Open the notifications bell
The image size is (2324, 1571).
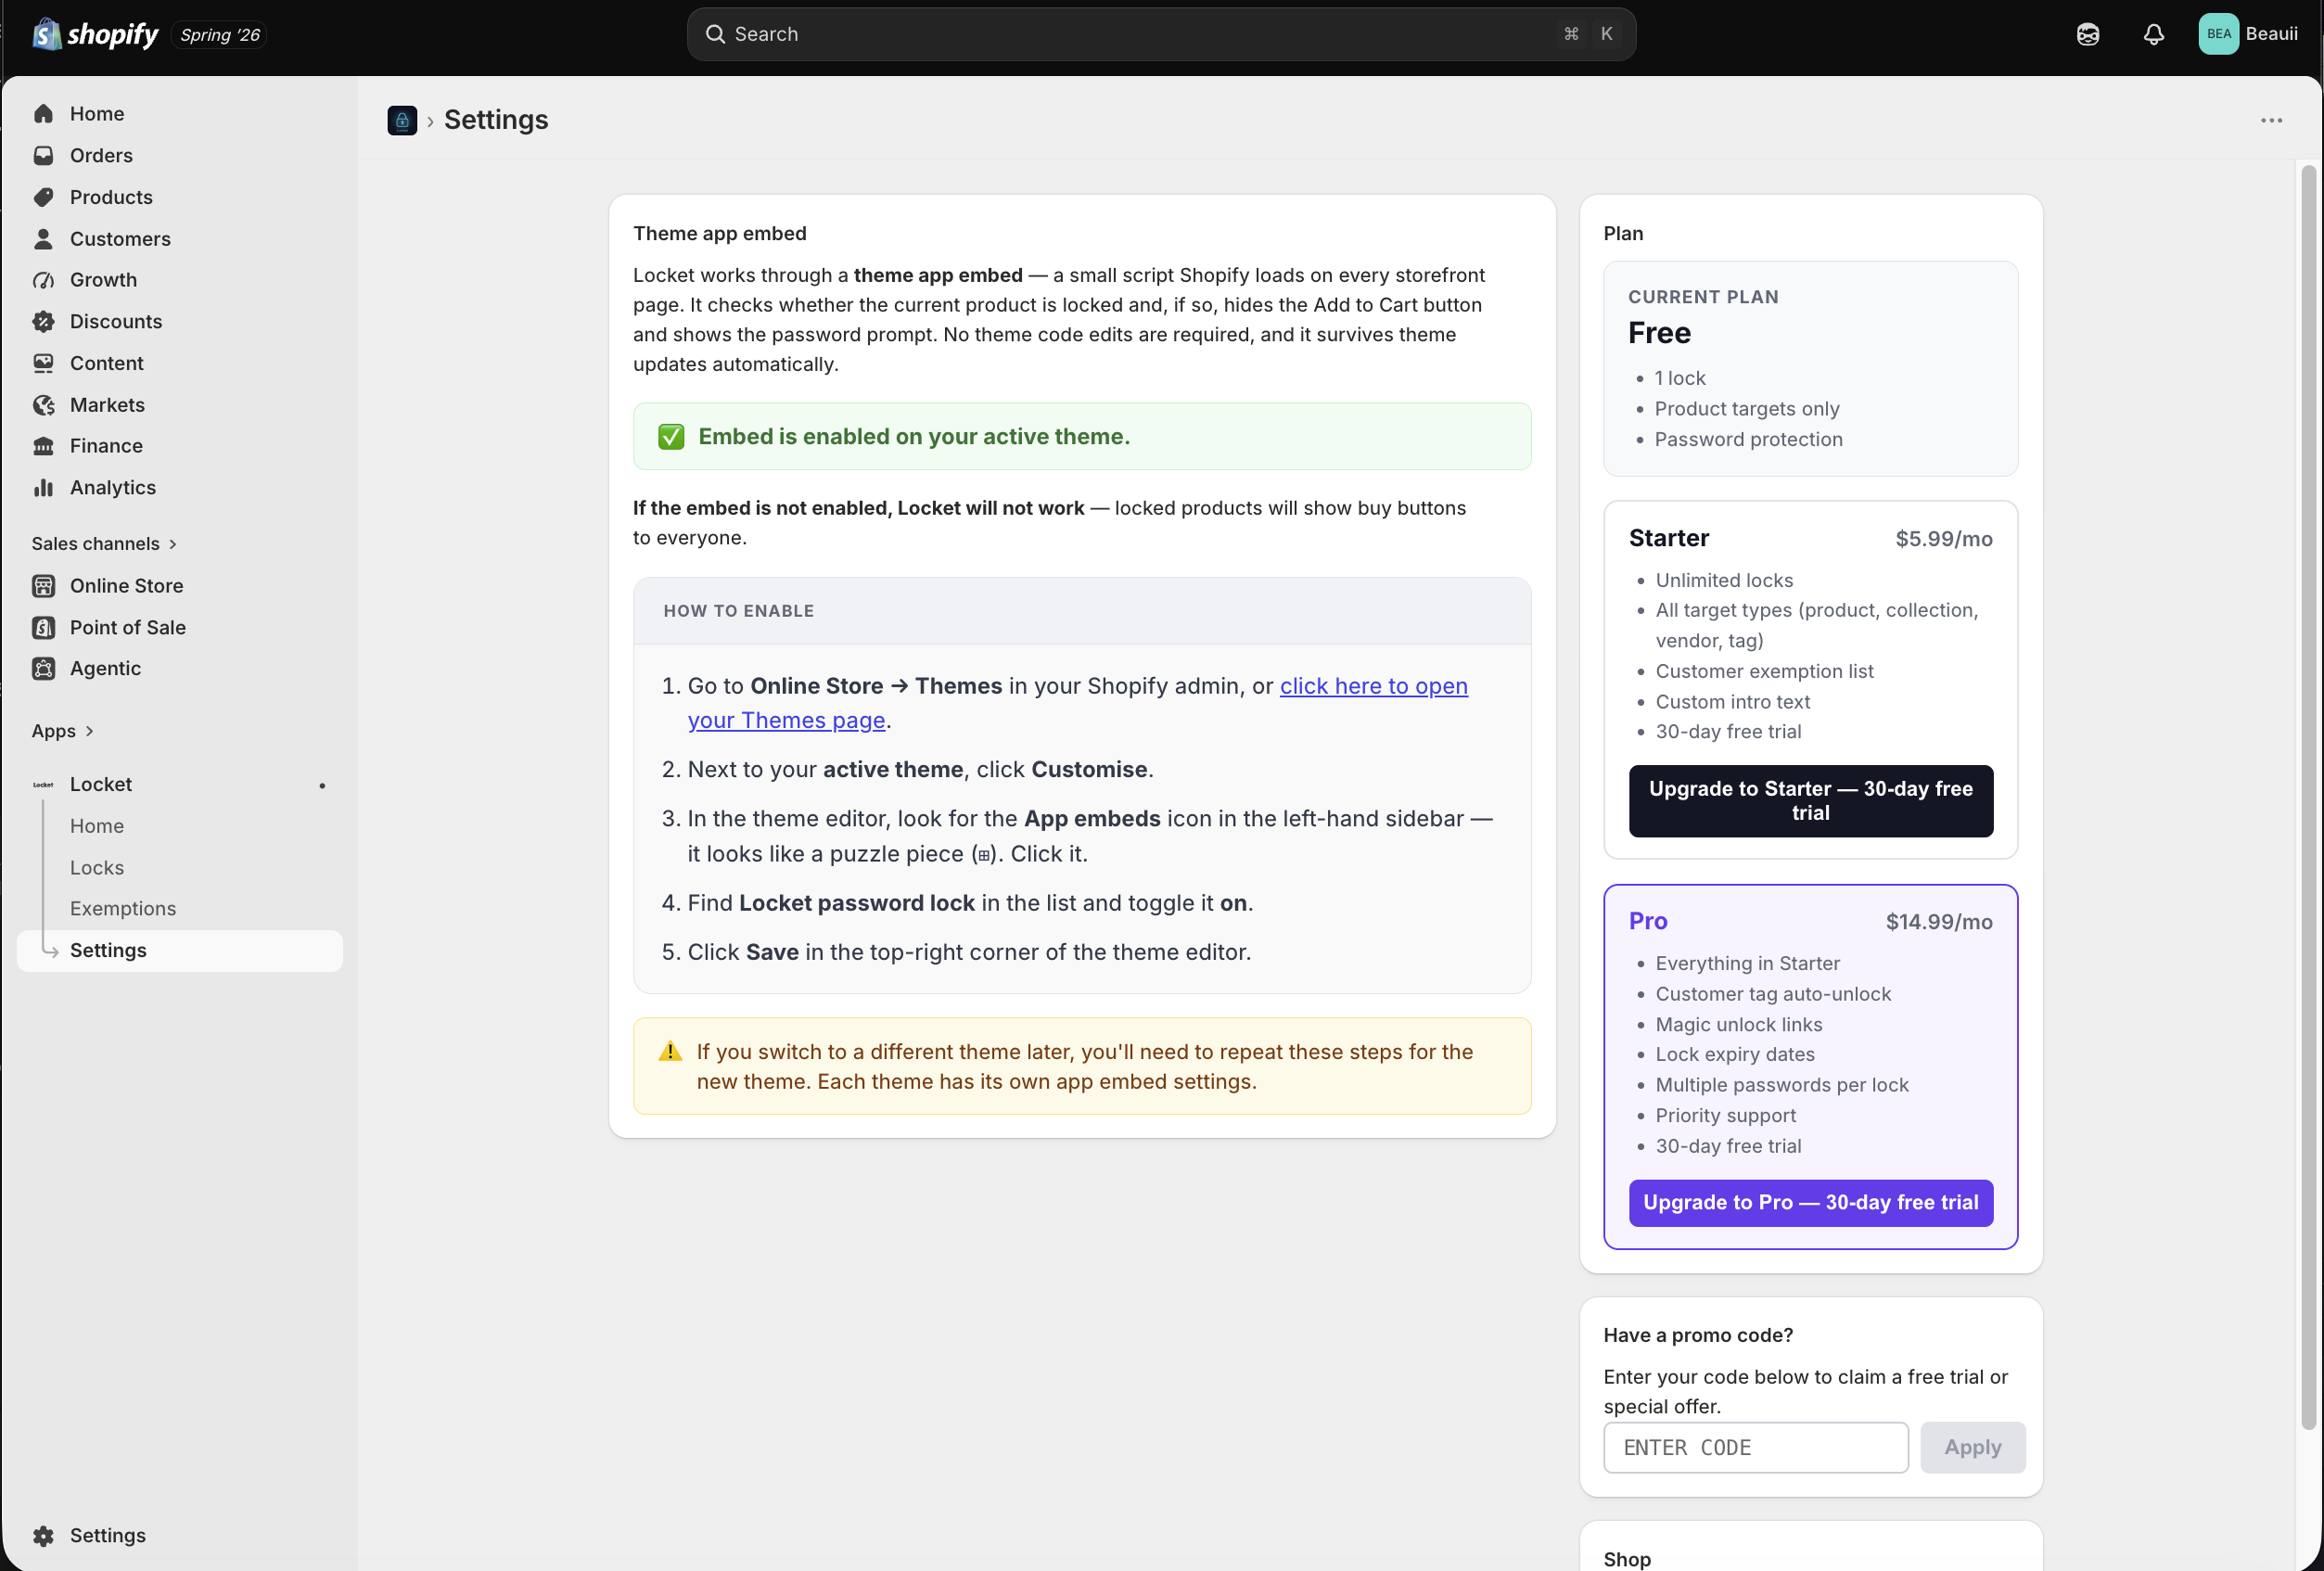2153,34
